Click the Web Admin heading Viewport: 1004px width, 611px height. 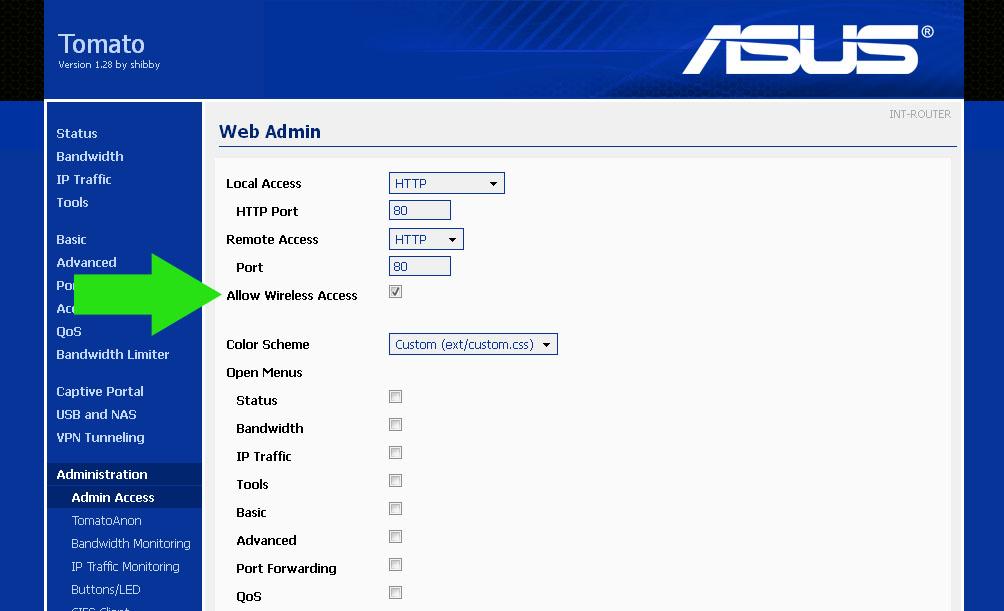click(270, 131)
